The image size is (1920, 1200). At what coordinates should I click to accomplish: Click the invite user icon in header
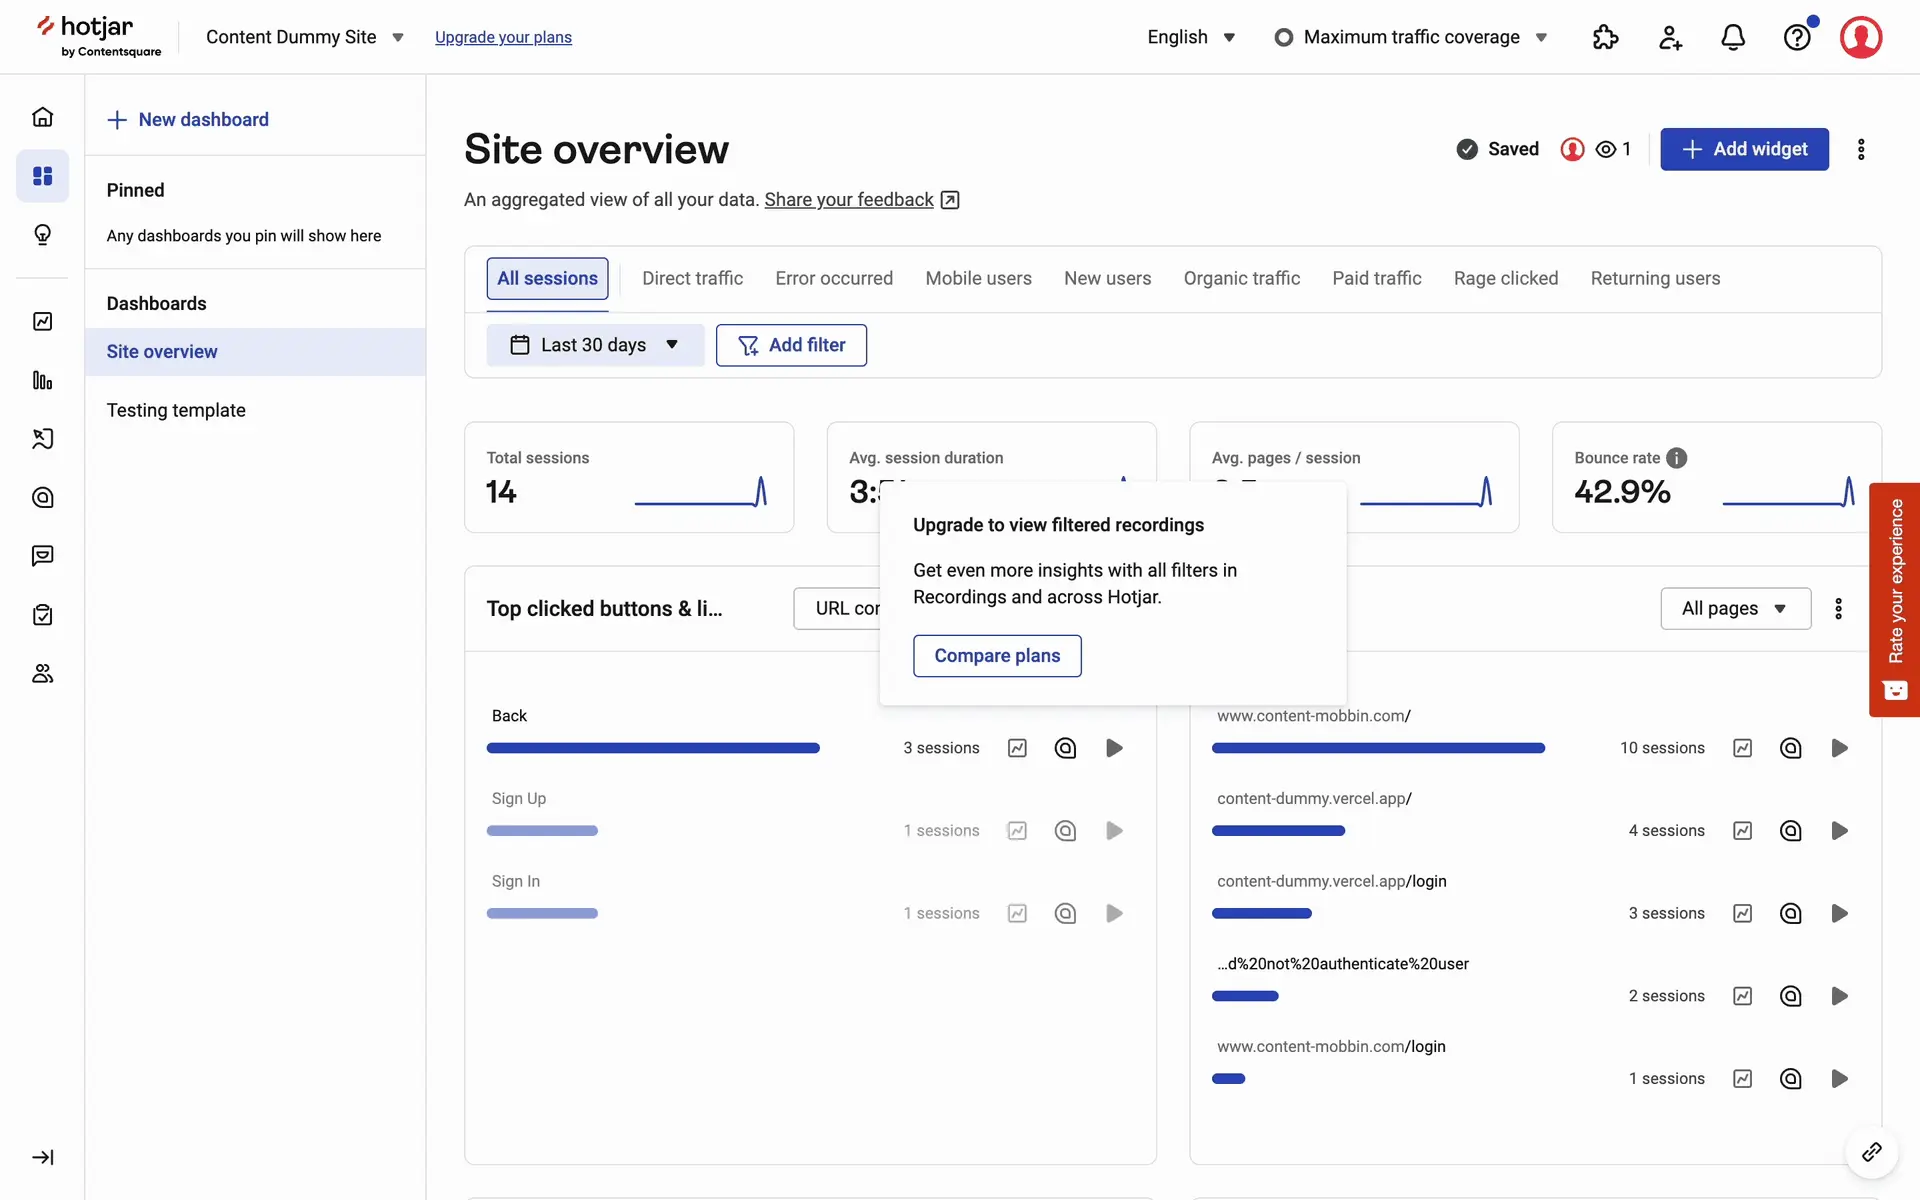(1670, 38)
